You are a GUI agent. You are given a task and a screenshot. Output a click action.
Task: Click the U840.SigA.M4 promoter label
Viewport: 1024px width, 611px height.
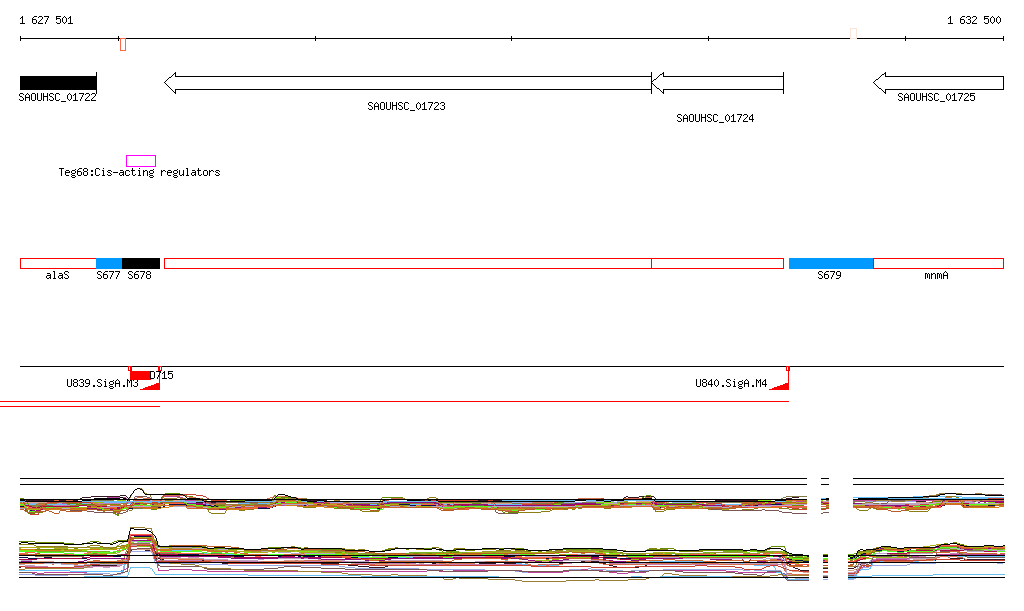pyautogui.click(x=731, y=383)
